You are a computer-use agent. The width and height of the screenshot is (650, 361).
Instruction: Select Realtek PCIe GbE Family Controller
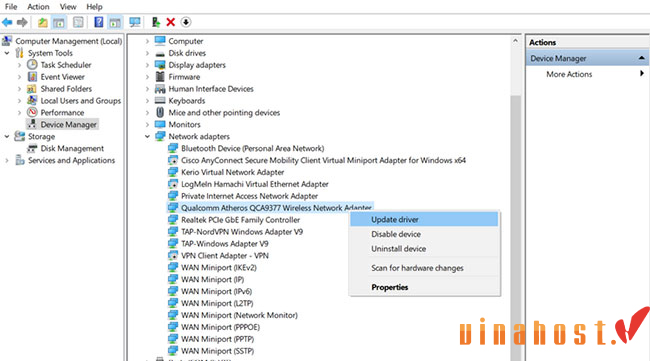coord(240,220)
